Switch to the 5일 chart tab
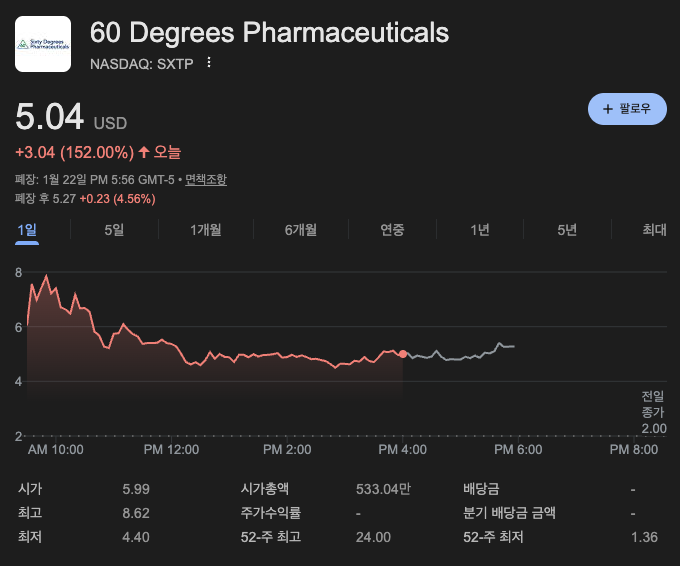The width and height of the screenshot is (680, 566). pos(114,229)
